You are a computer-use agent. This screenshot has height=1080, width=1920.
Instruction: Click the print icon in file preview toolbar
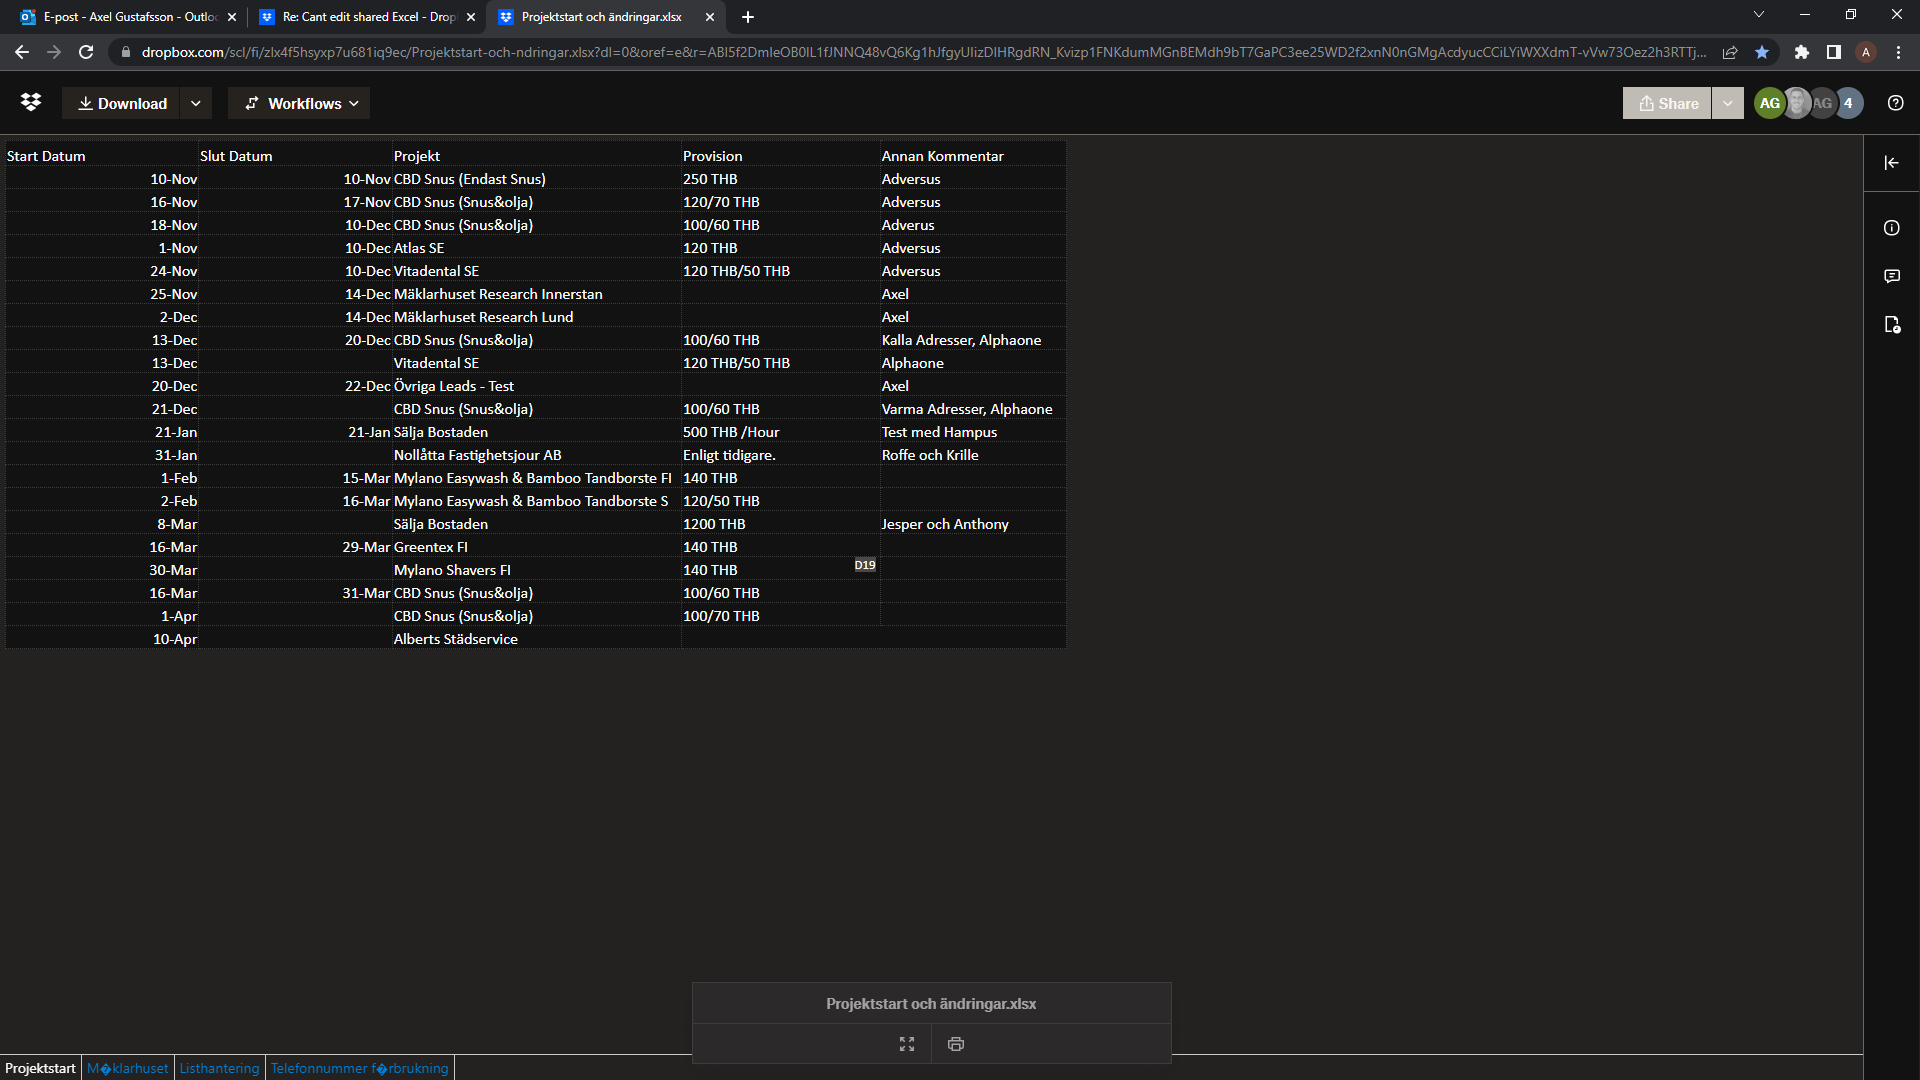click(x=956, y=1043)
